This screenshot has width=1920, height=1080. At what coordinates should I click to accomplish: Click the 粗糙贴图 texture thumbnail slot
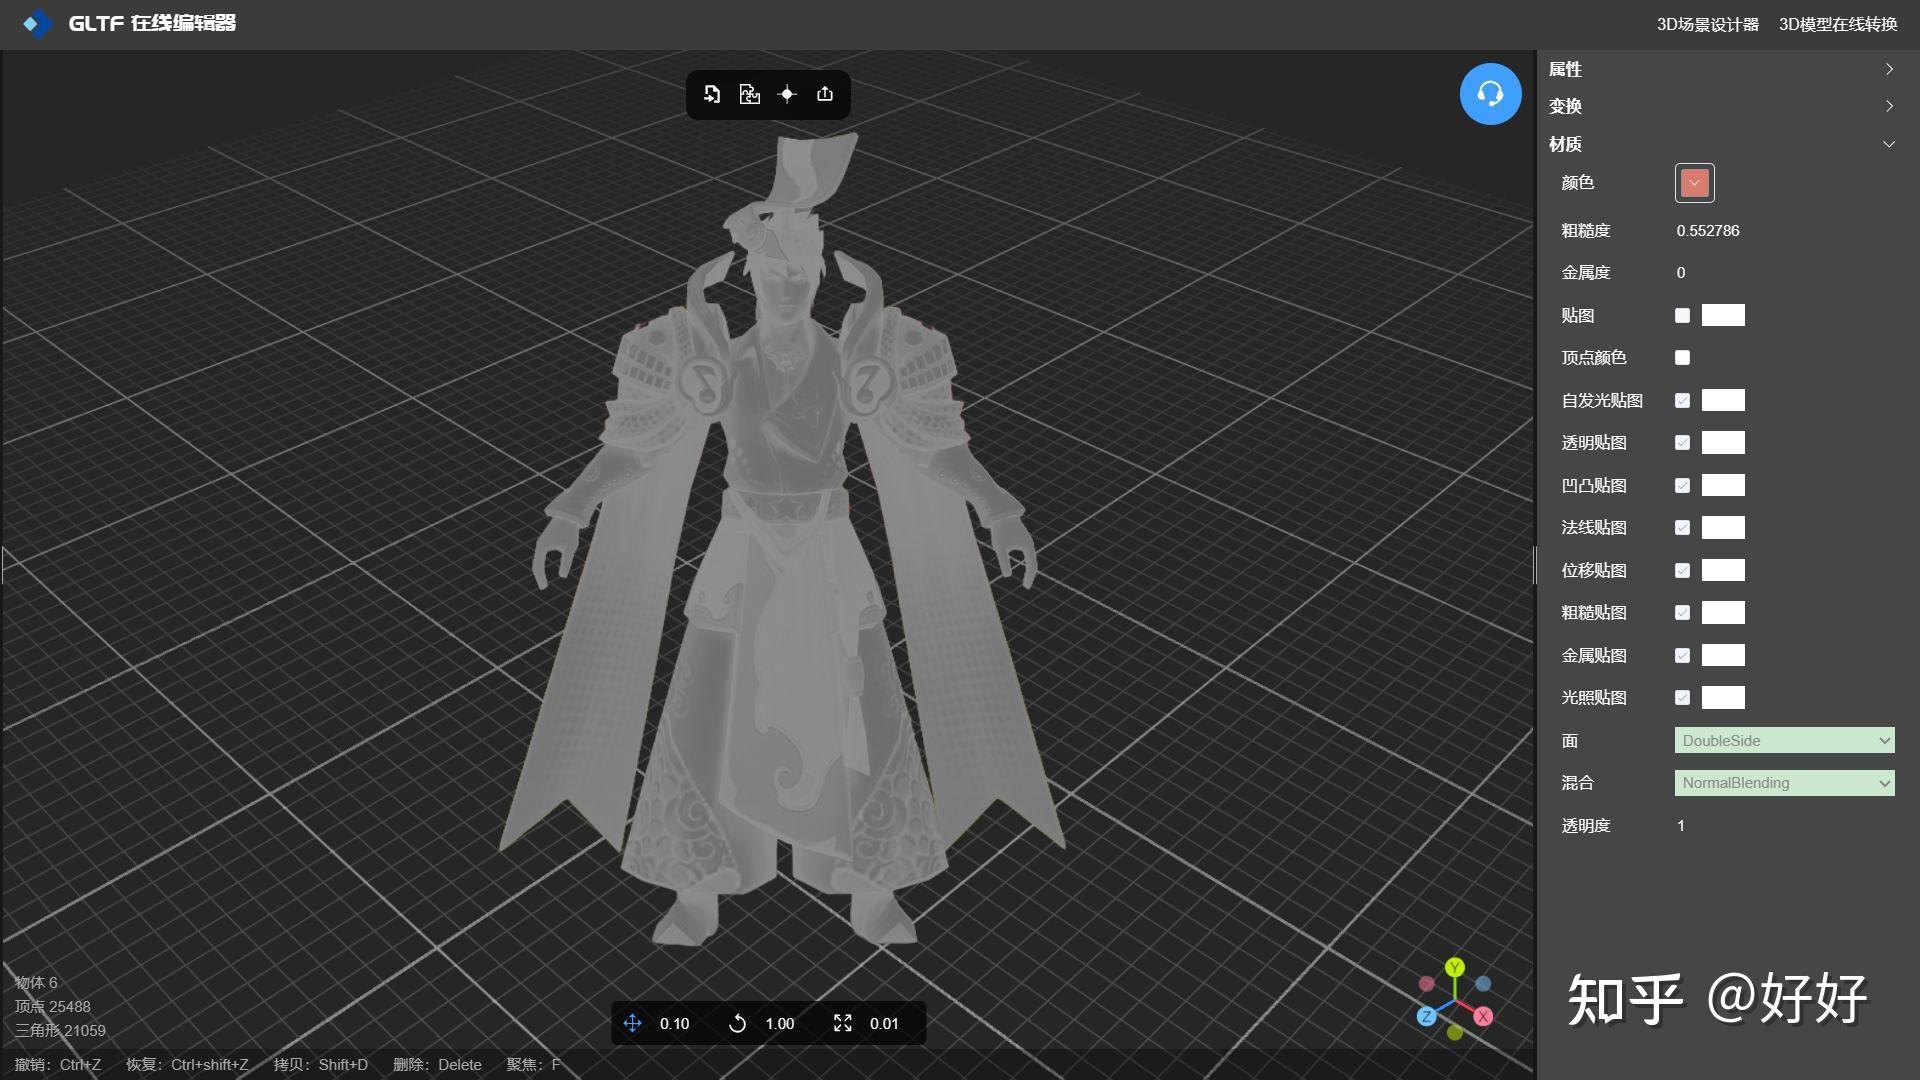pos(1723,612)
